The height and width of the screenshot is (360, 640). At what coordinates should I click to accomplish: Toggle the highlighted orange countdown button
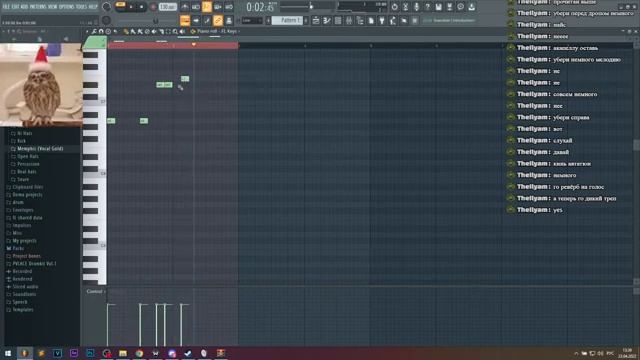click(x=207, y=7)
